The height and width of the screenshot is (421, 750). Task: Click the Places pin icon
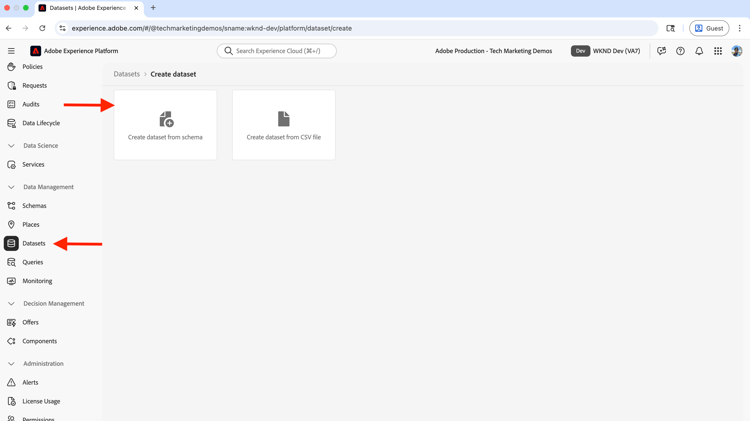[x=11, y=224]
